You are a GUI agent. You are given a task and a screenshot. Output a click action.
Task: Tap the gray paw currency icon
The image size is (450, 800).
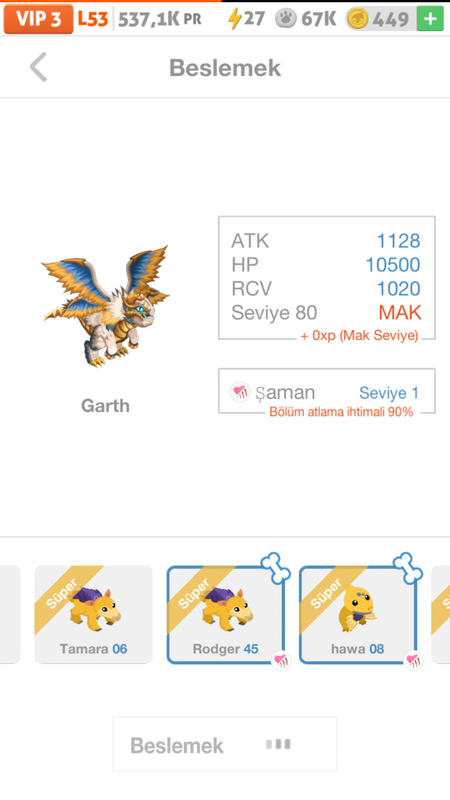286,19
